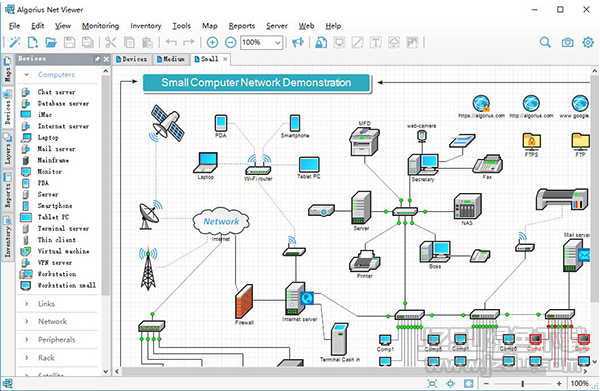
Task: Toggle the pin on Devices panel
Action: [97, 59]
